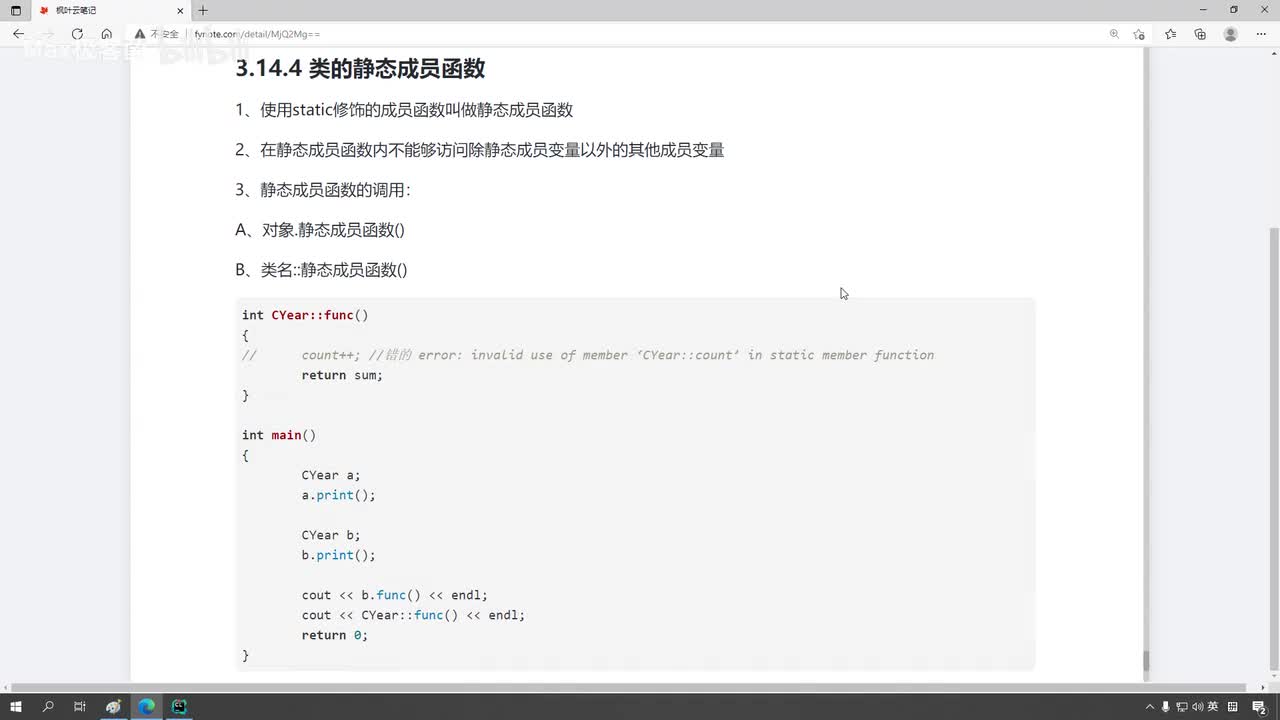The image size is (1280, 720).
Task: Click the code line cout << b.func() << endl;
Action: [395, 595]
